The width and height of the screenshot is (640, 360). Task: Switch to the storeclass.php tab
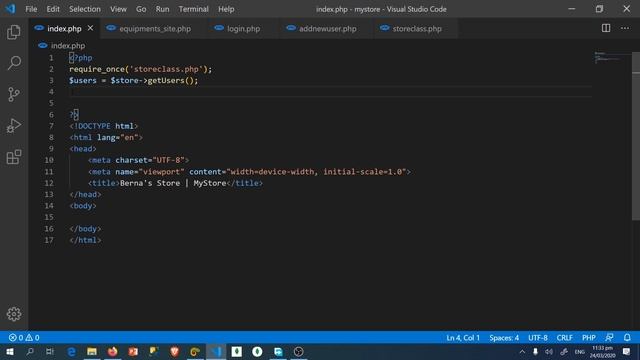pos(416,29)
